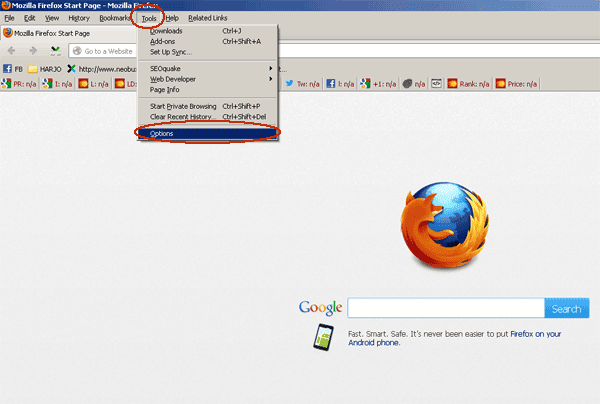
Task: Click the blue Search button
Action: (x=567, y=308)
